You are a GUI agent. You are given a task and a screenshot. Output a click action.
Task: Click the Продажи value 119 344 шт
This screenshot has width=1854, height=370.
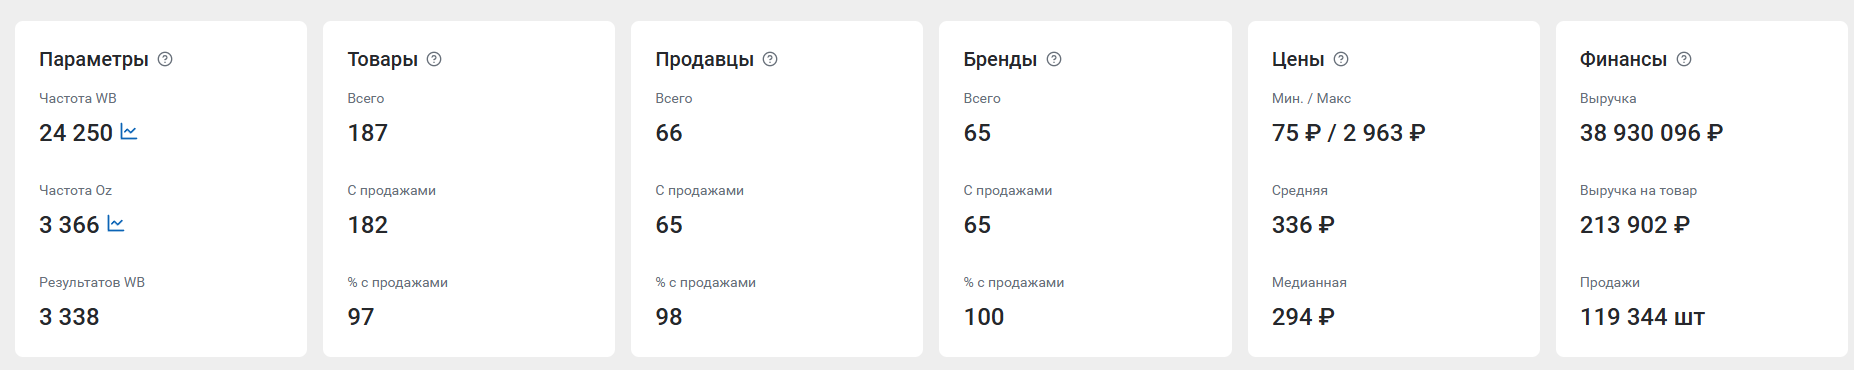(1642, 317)
